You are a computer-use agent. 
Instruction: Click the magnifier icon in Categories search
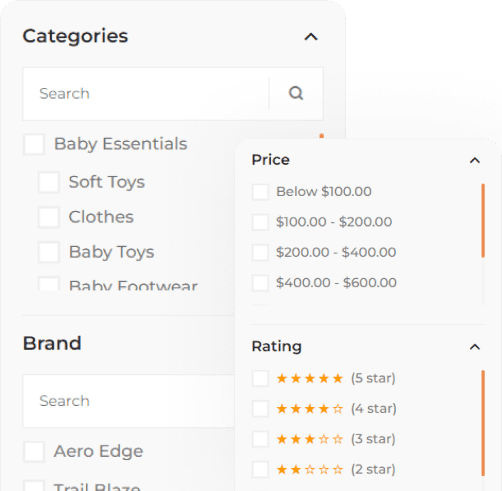pyautogui.click(x=296, y=93)
